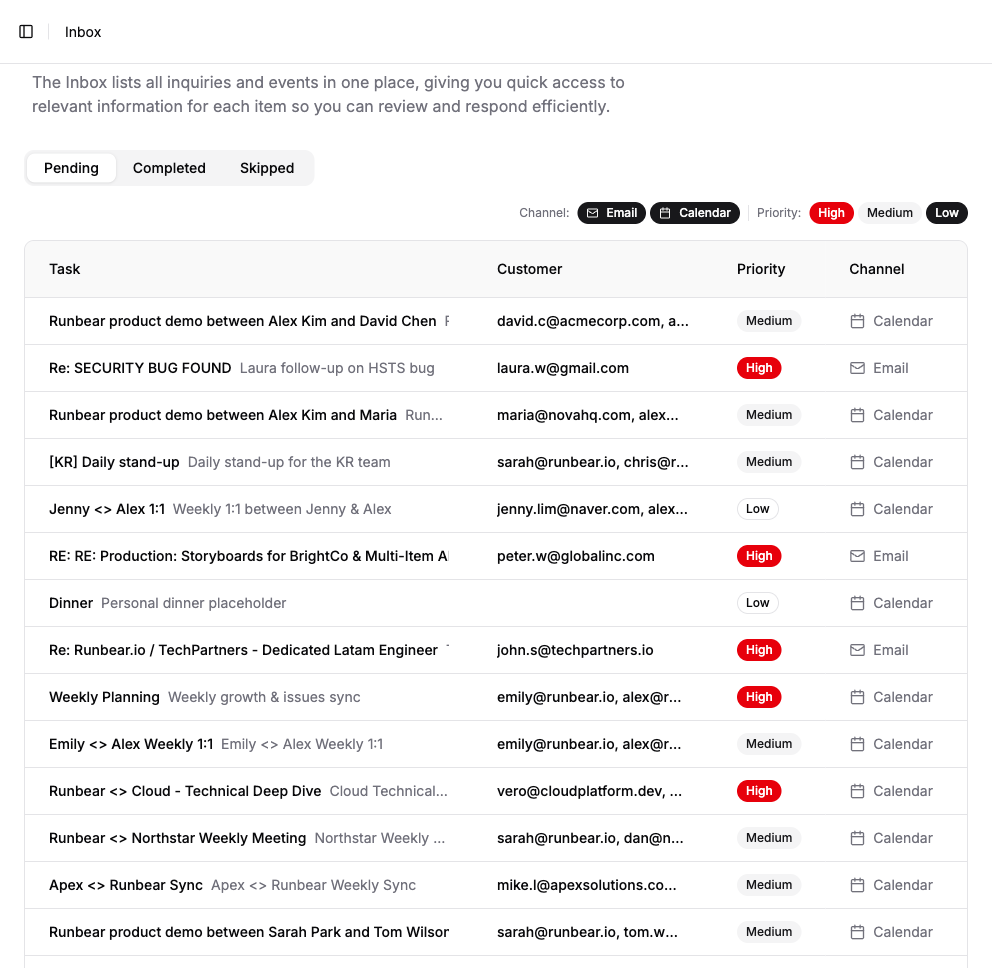Toggle the Email channel filter
Screen dimensions: 992x968
611,213
